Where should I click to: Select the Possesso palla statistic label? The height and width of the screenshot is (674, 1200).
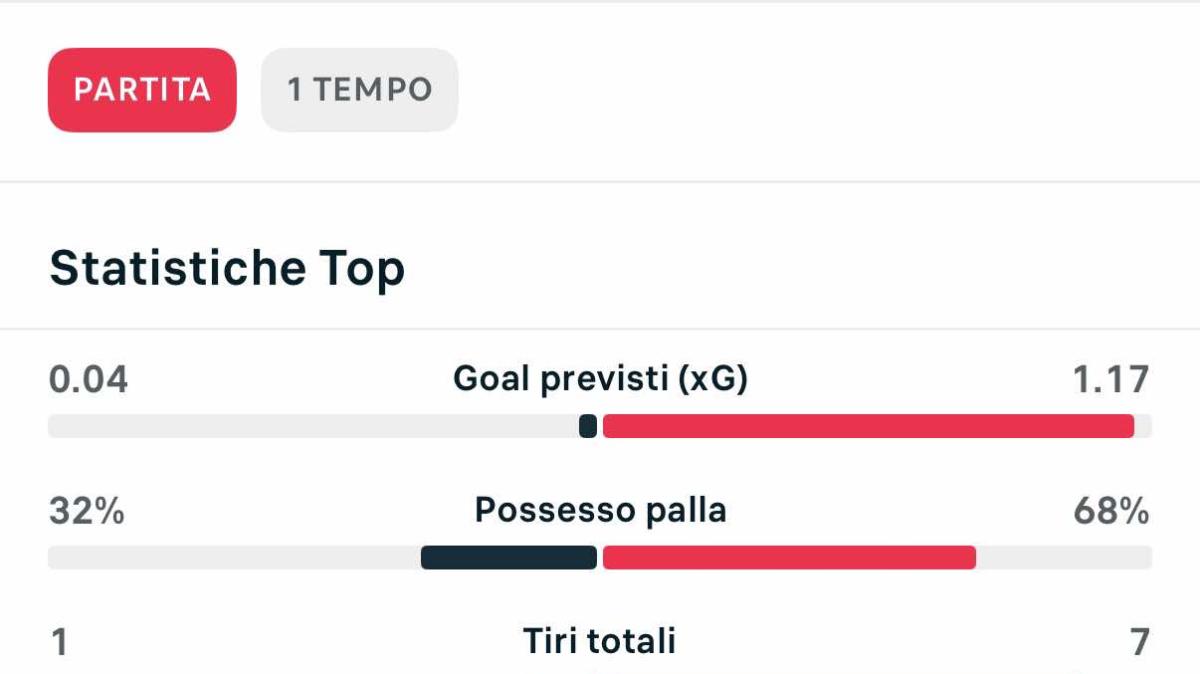pyautogui.click(x=600, y=509)
